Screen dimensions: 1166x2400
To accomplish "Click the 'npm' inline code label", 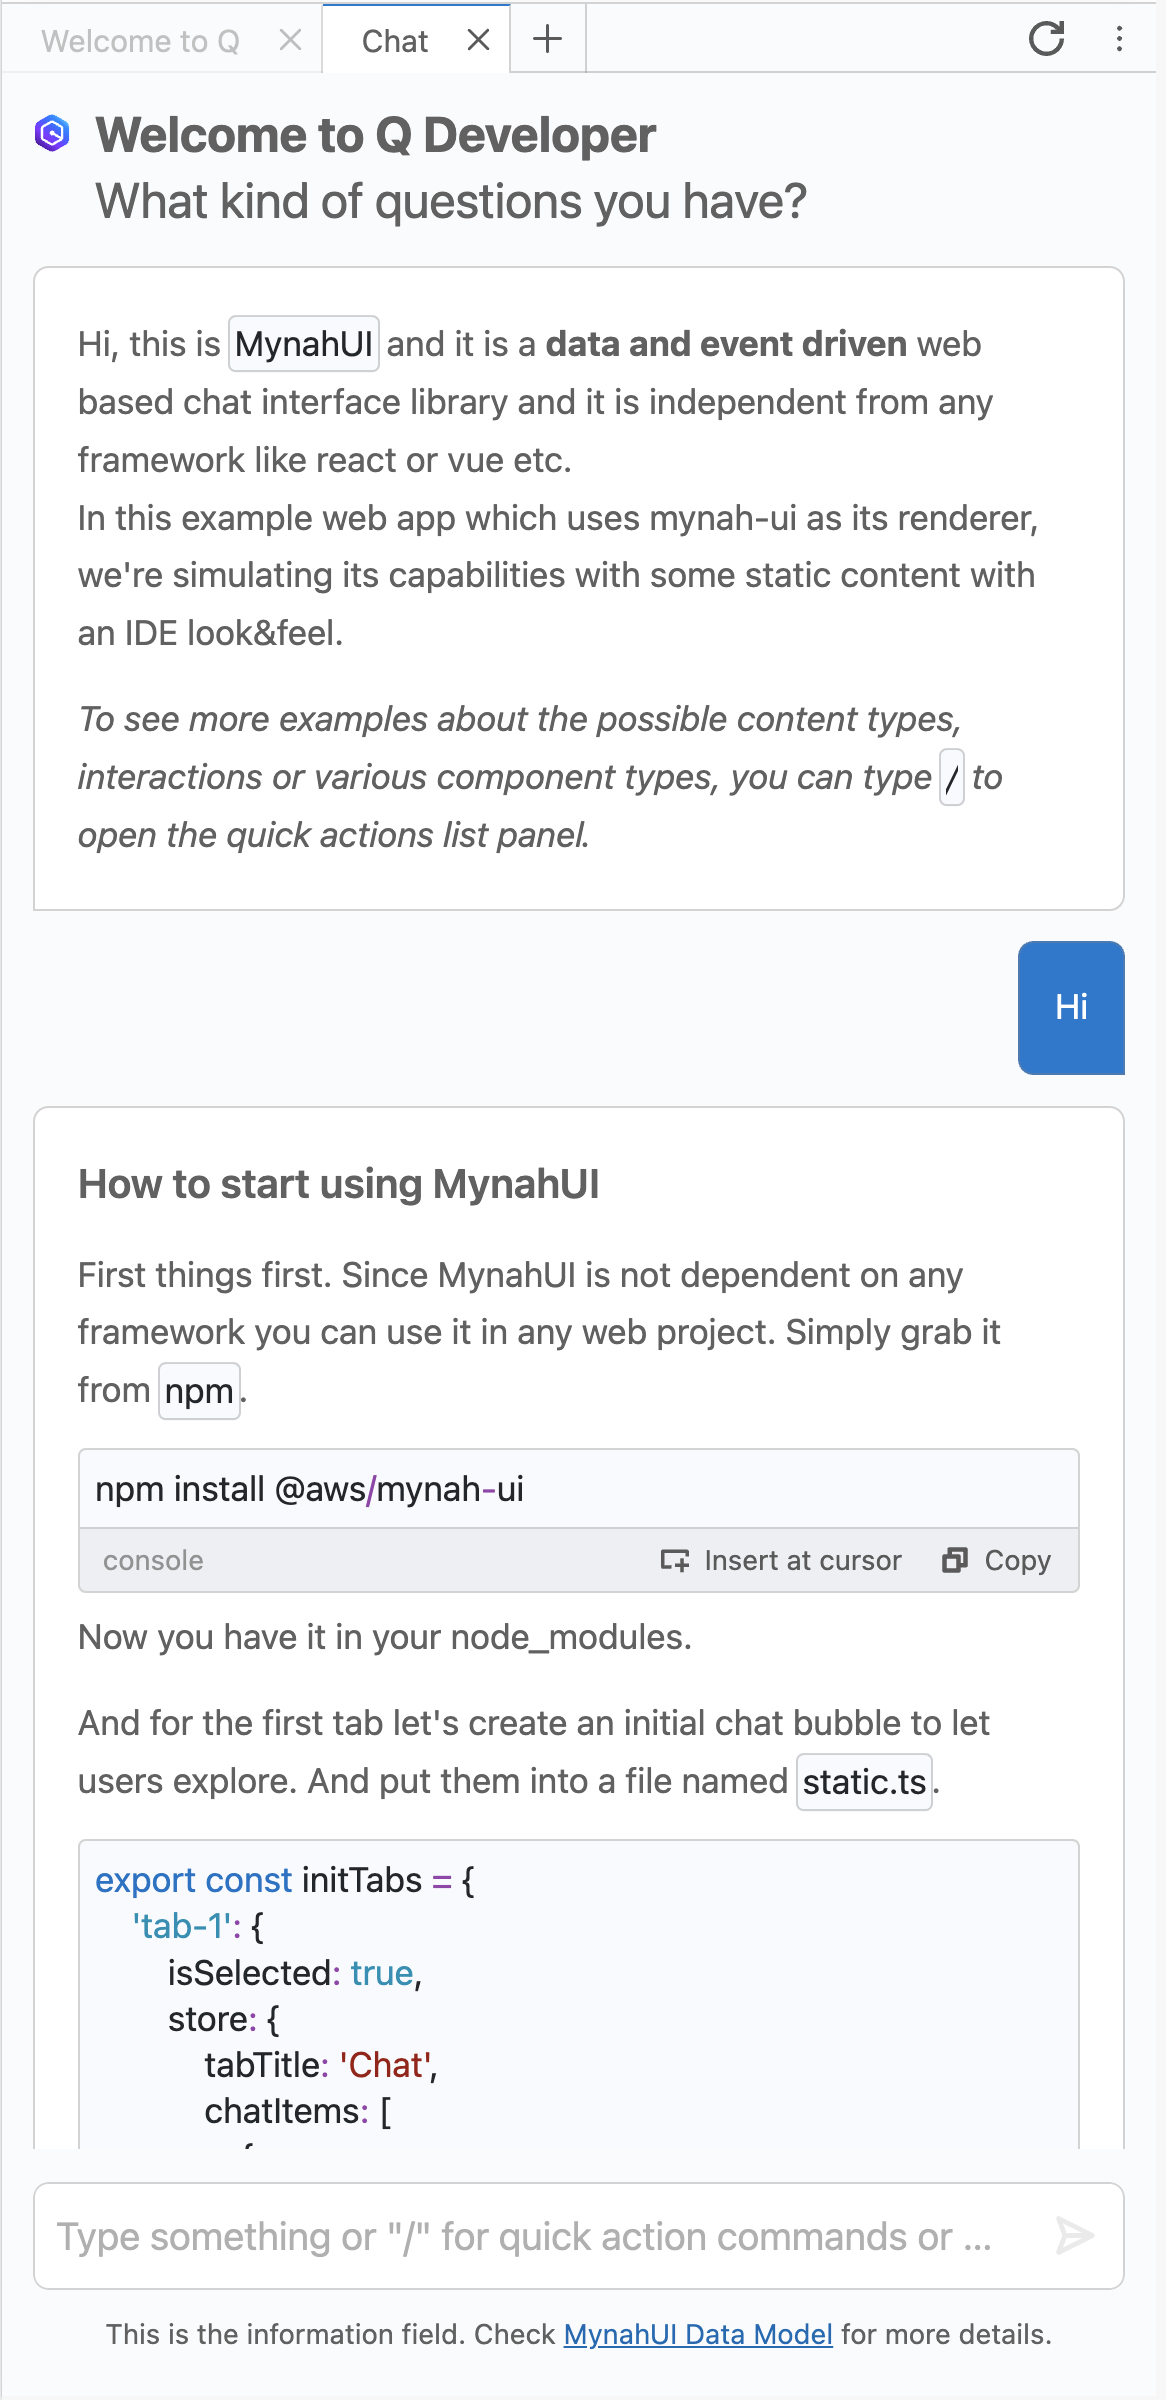I will (x=199, y=1391).
